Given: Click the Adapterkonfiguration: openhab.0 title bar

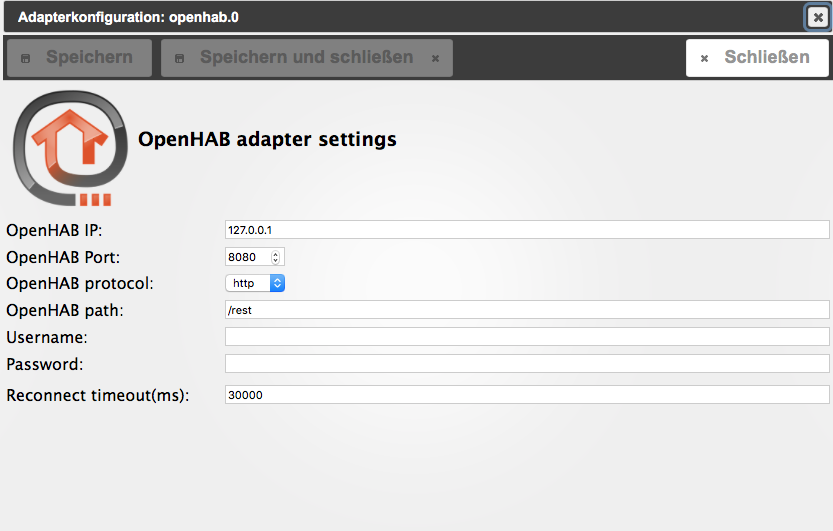Looking at the screenshot, I should (400, 17).
